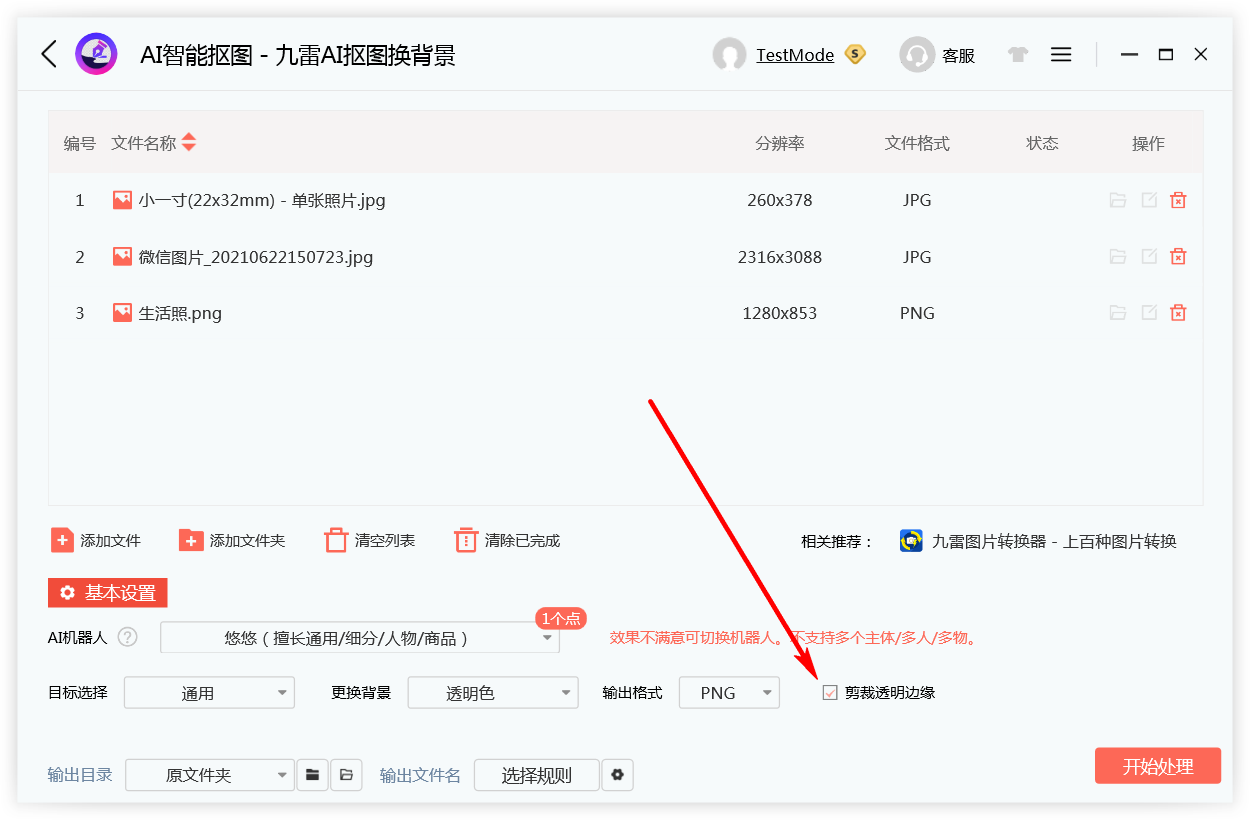Click the AI机器人 help question icon
This screenshot has width=1250, height=820.
(x=127, y=637)
